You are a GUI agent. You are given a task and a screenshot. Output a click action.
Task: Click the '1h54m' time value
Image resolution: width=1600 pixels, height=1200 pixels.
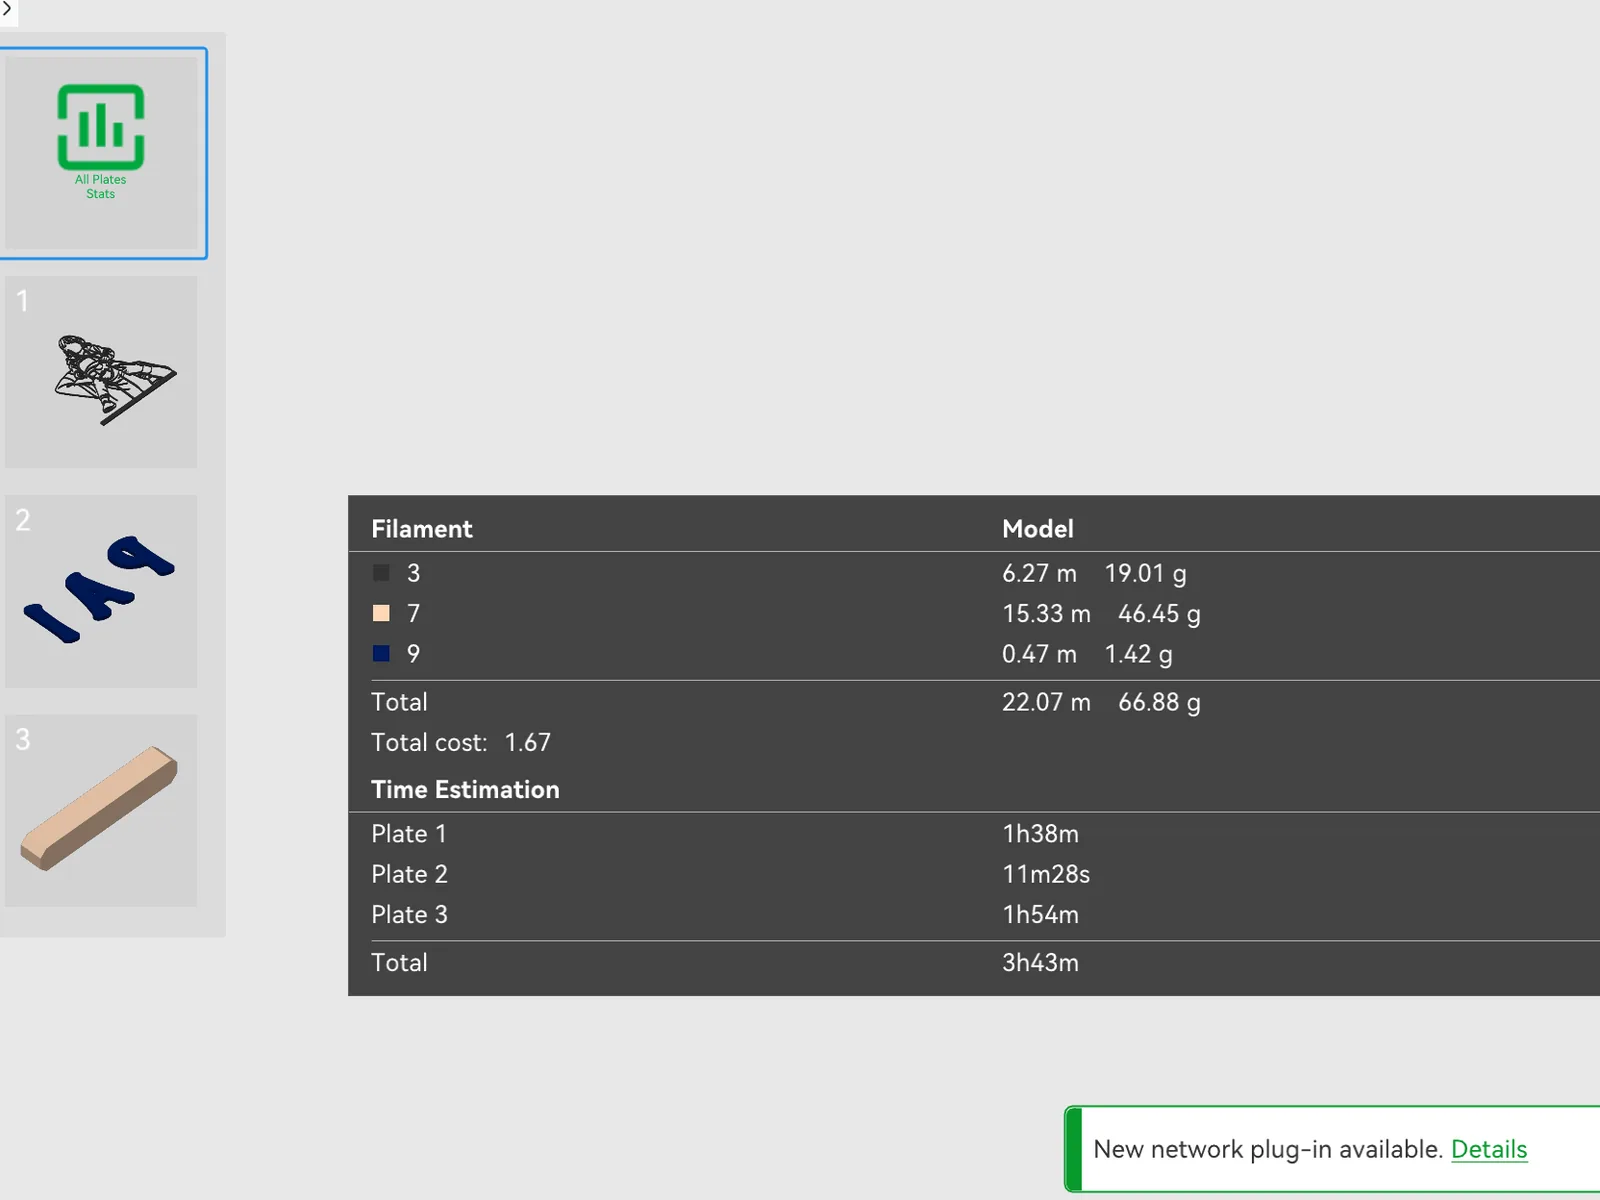click(1041, 914)
